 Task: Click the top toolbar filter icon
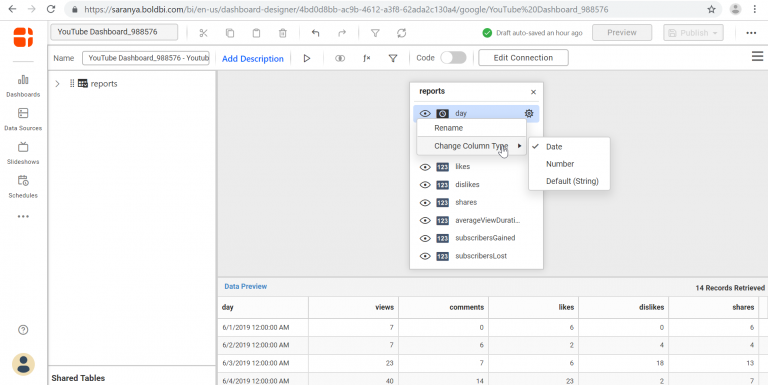[375, 33]
